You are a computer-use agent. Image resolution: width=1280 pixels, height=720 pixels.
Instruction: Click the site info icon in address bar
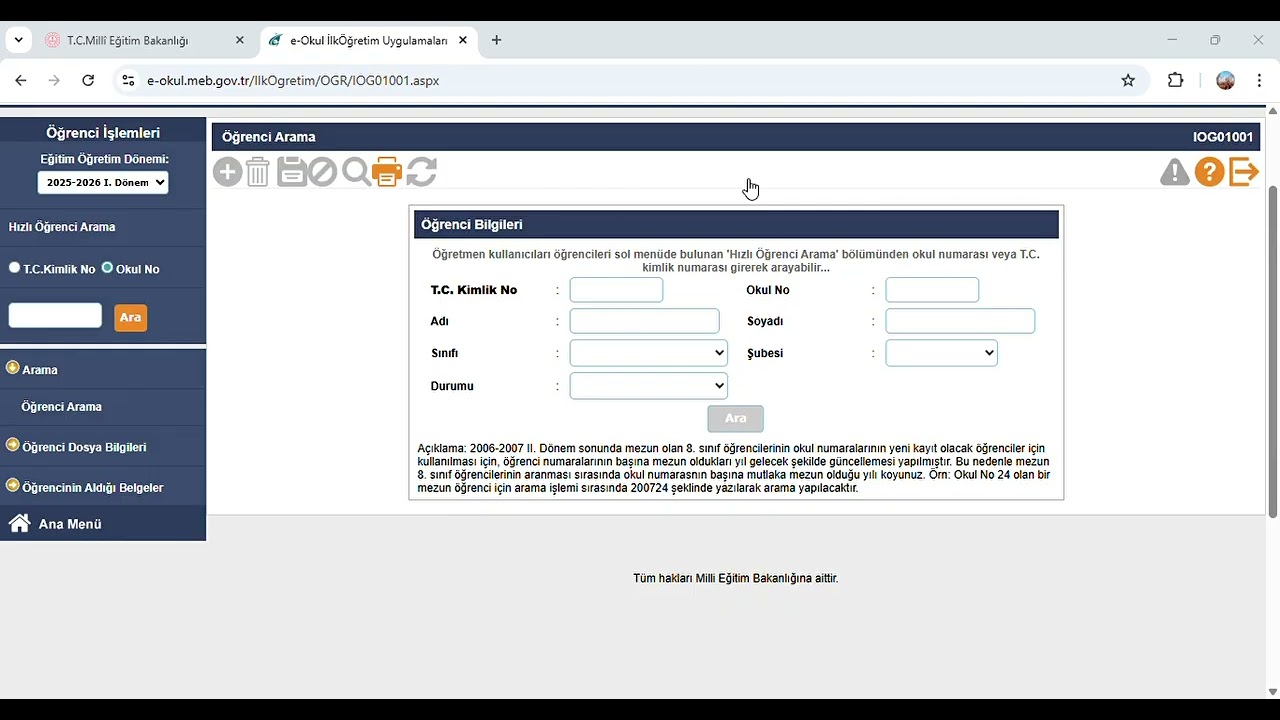coord(127,80)
